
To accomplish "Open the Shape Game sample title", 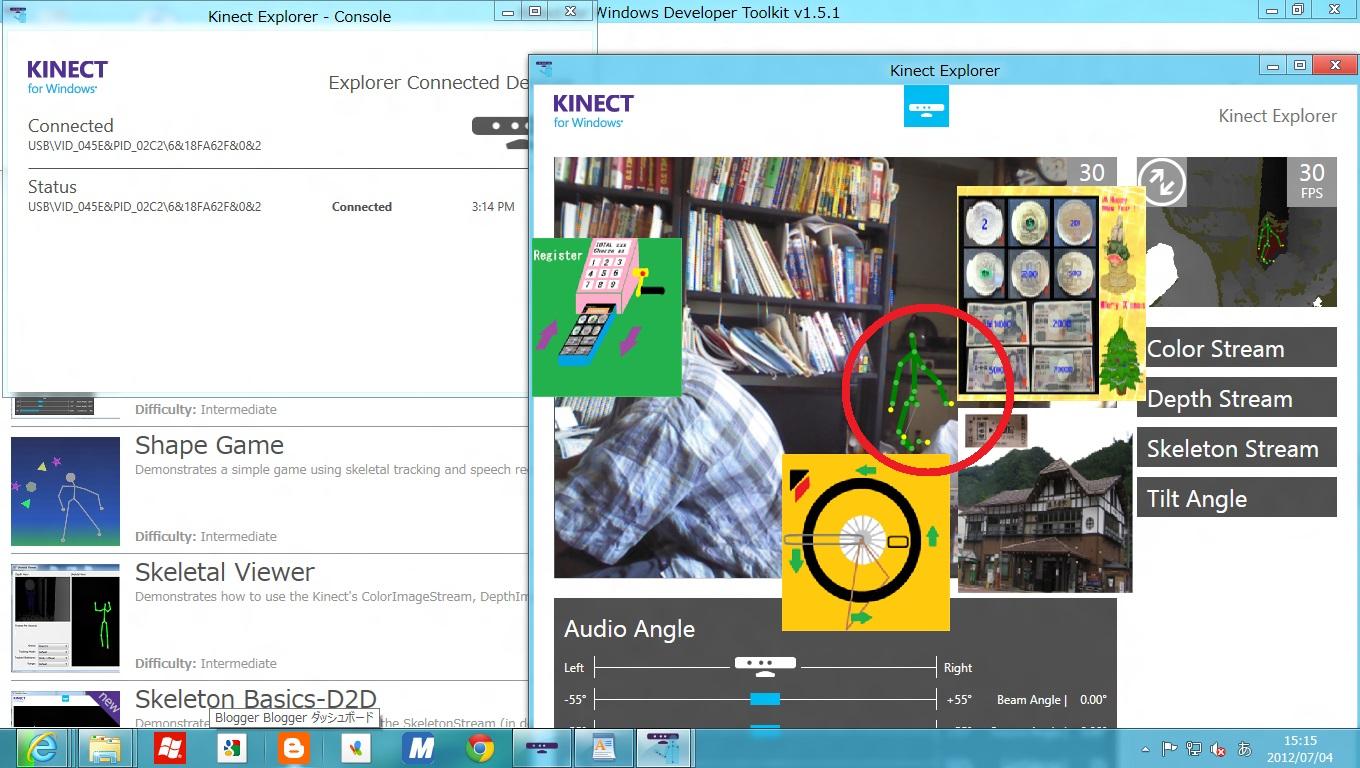I will pos(209,445).
